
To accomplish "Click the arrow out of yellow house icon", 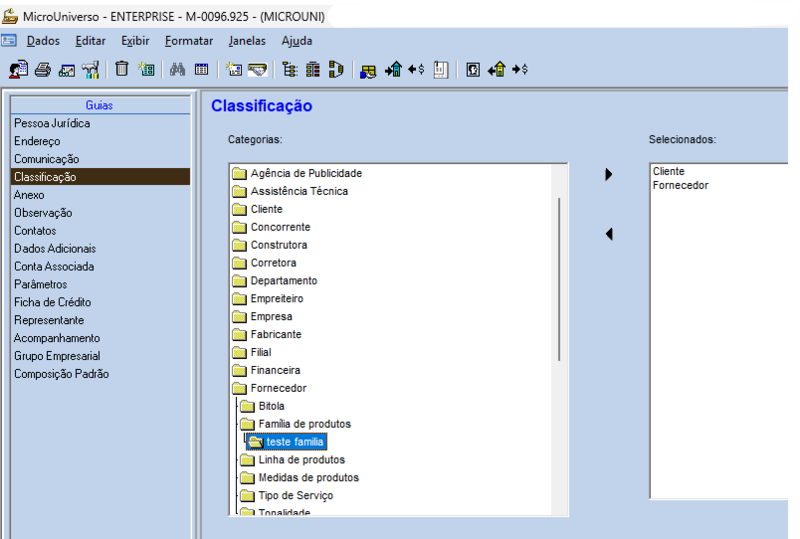I will point(497,69).
